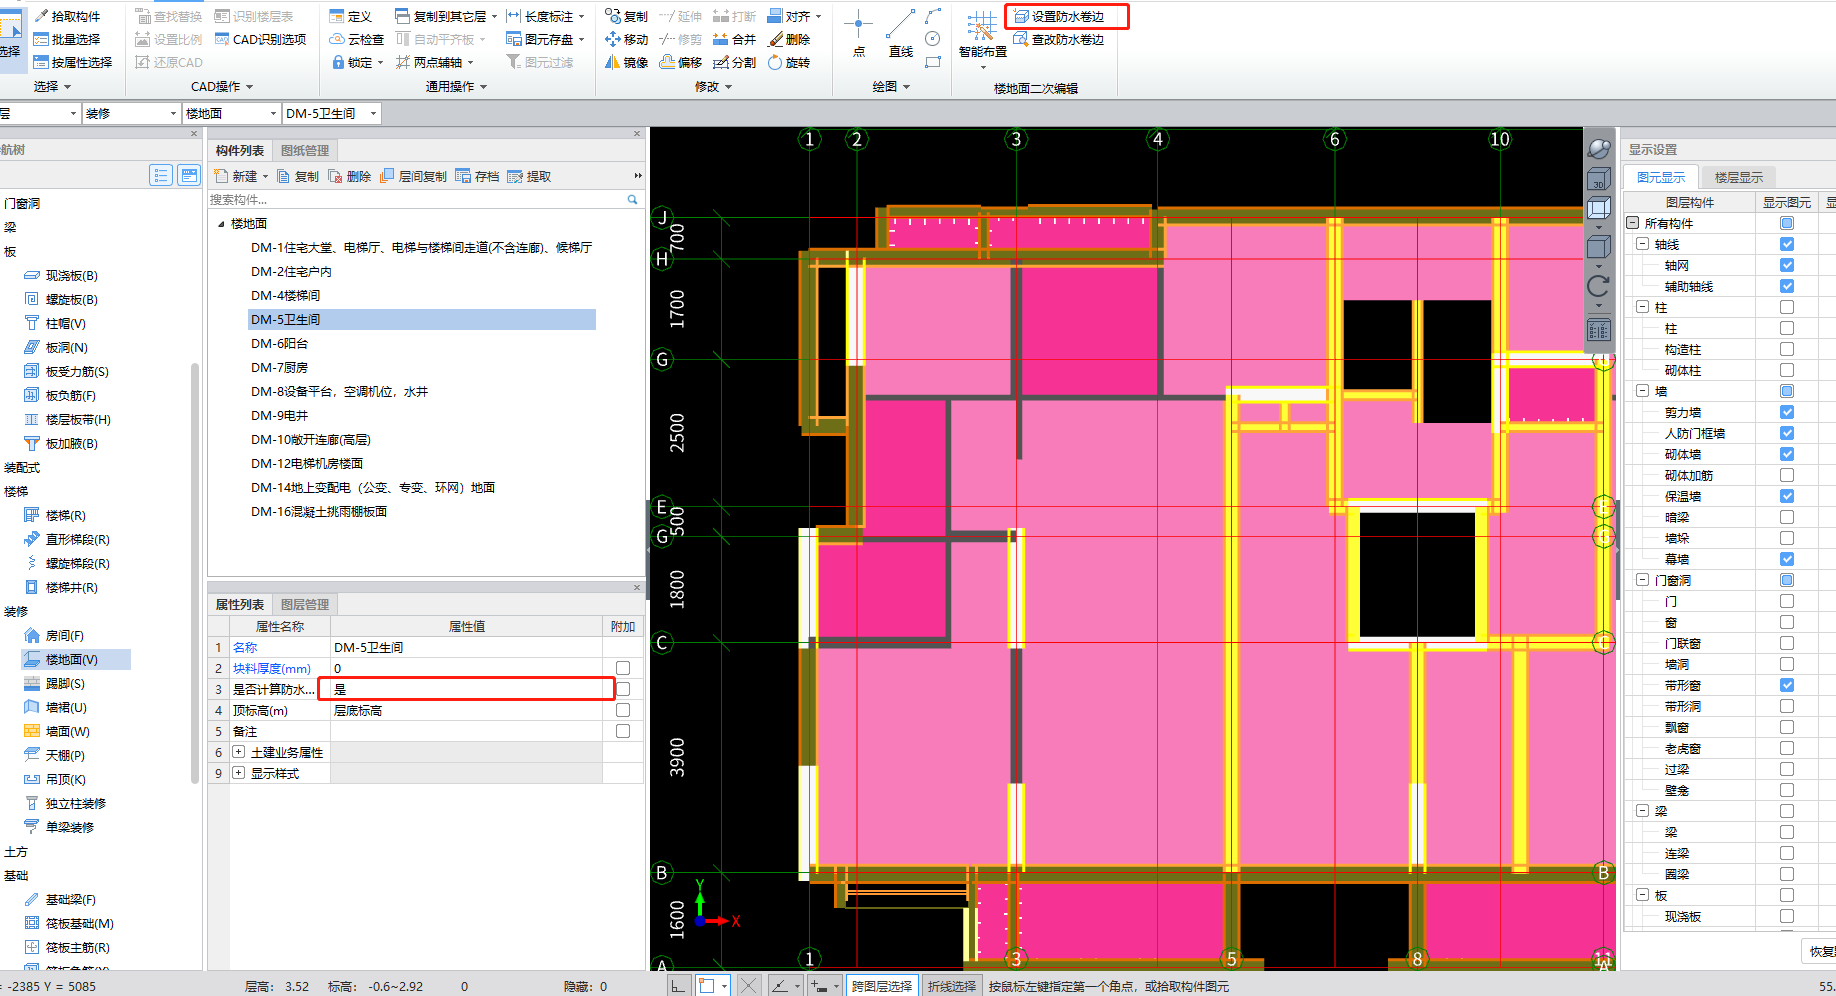The width and height of the screenshot is (1836, 996).
Task: Expand 显示样式 property group
Action: click(x=239, y=773)
